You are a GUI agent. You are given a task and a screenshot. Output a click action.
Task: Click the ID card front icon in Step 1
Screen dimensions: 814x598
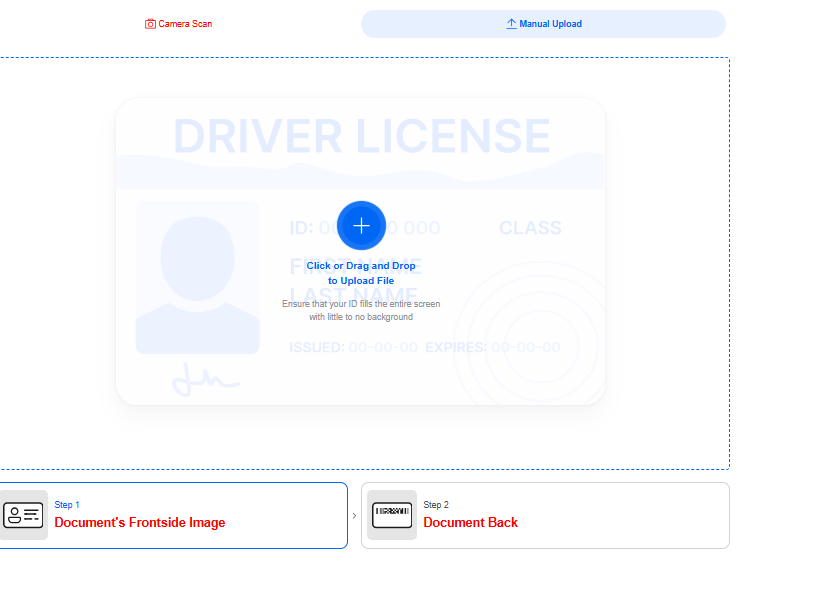tap(23, 515)
